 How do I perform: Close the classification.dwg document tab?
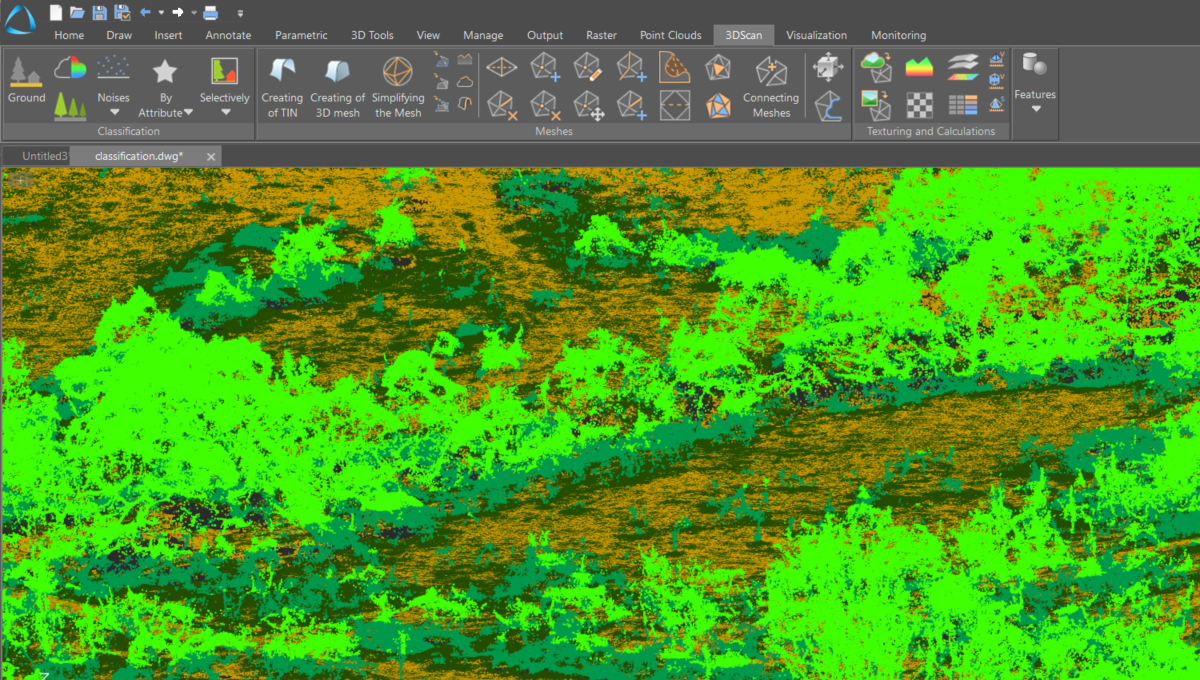[x=211, y=157]
